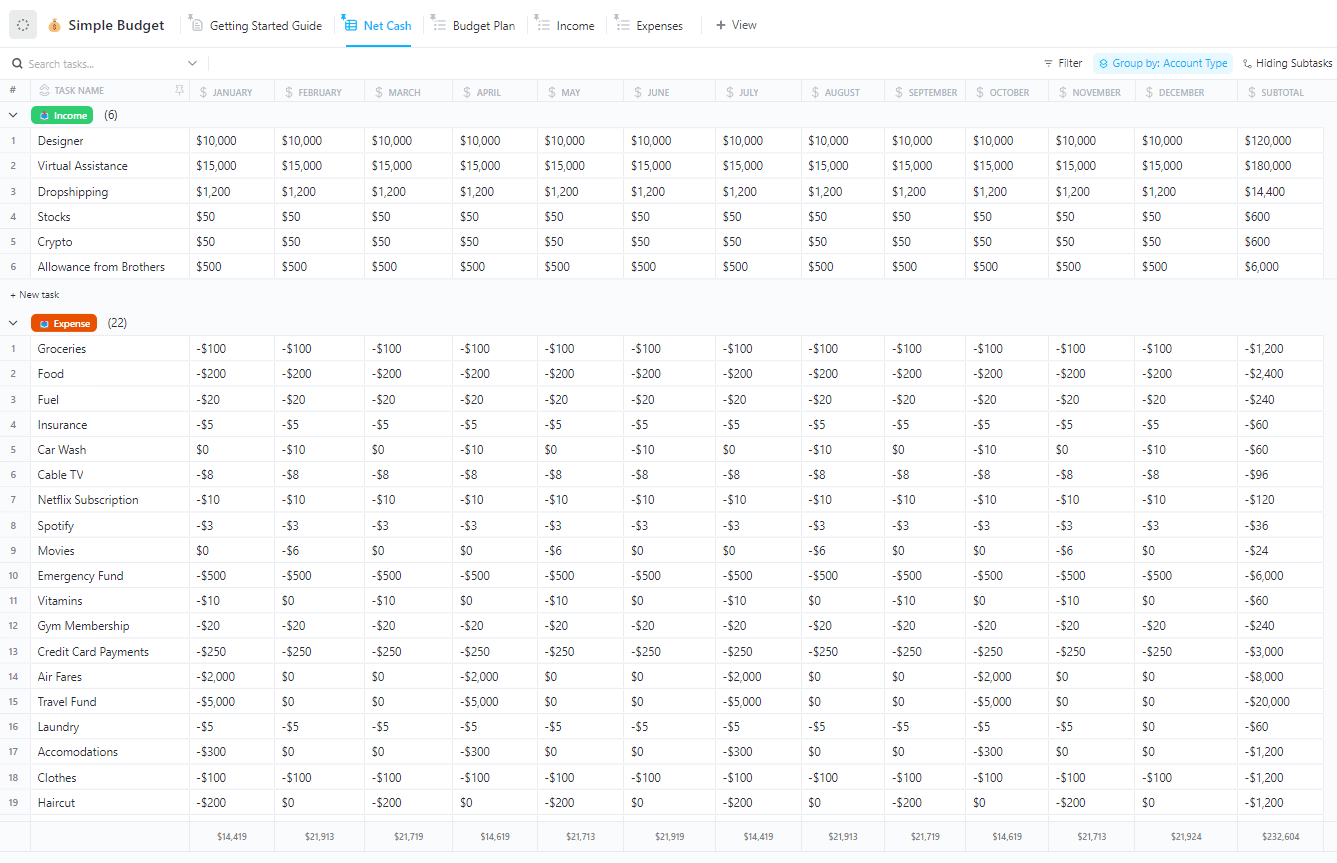Click the Income group badge

(x=62, y=115)
